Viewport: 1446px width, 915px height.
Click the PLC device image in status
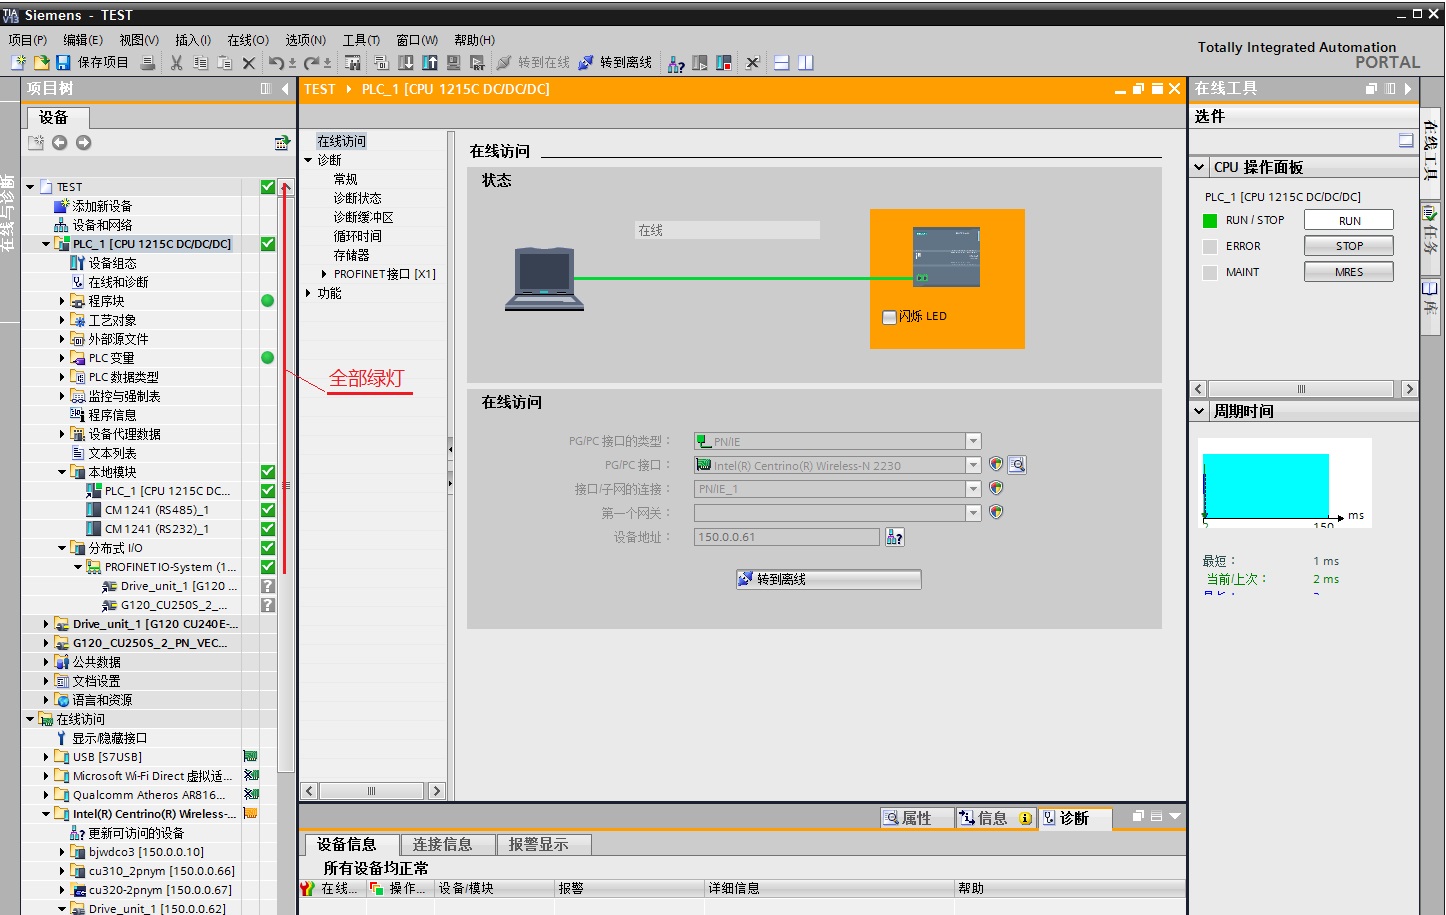click(x=946, y=258)
